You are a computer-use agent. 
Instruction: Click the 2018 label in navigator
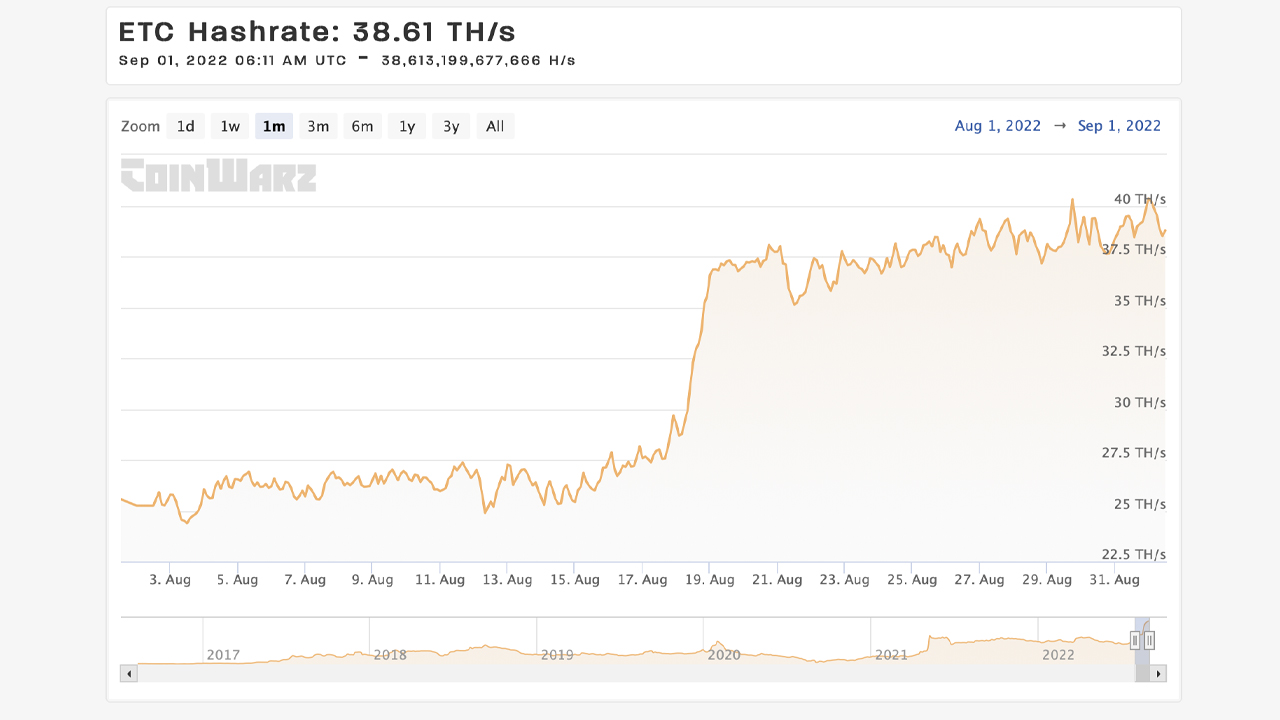[x=390, y=655]
